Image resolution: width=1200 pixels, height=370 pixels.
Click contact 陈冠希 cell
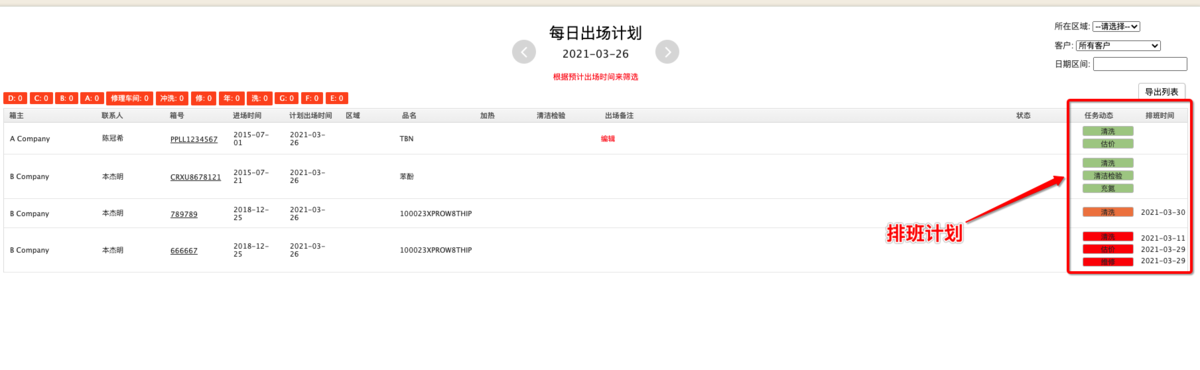pos(112,139)
